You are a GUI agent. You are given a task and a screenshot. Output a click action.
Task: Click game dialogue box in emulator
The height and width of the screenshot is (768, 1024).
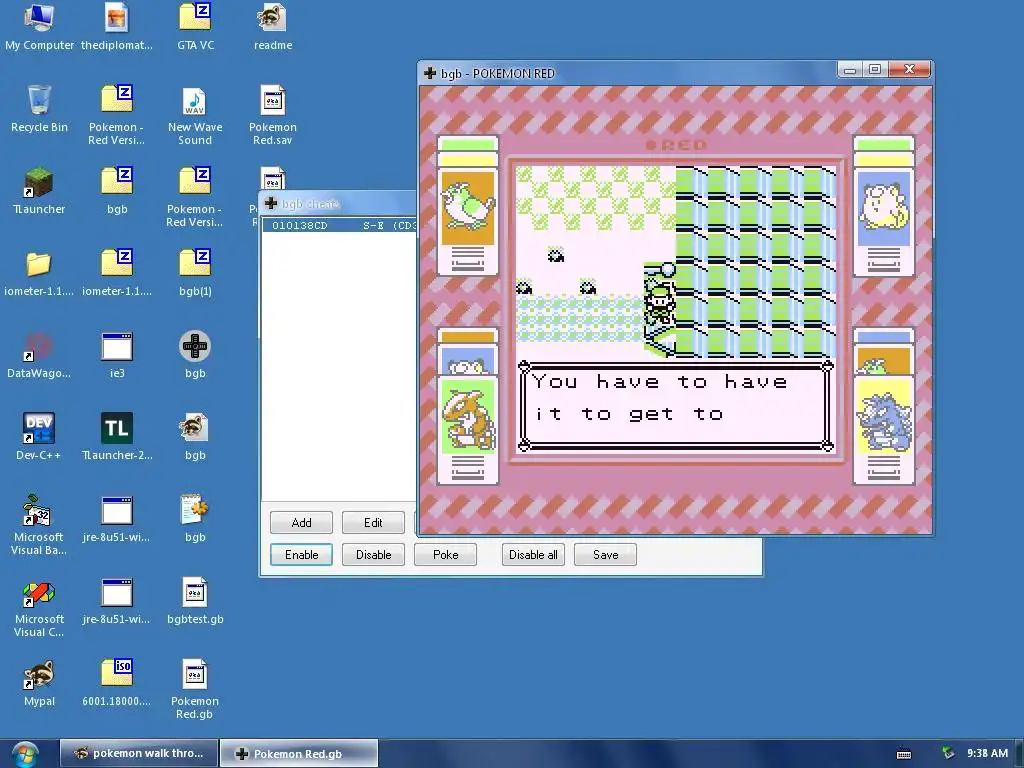(675, 406)
